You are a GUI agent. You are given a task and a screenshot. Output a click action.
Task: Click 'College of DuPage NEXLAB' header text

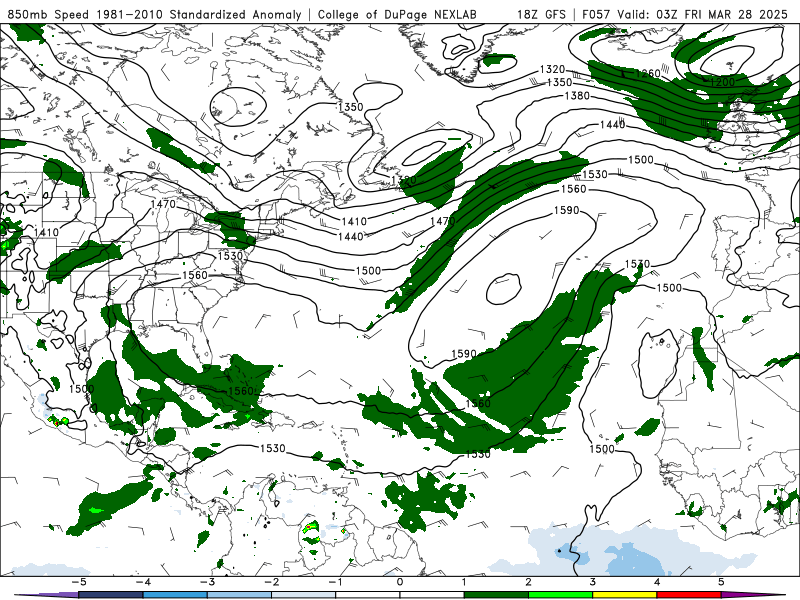[x=397, y=14]
